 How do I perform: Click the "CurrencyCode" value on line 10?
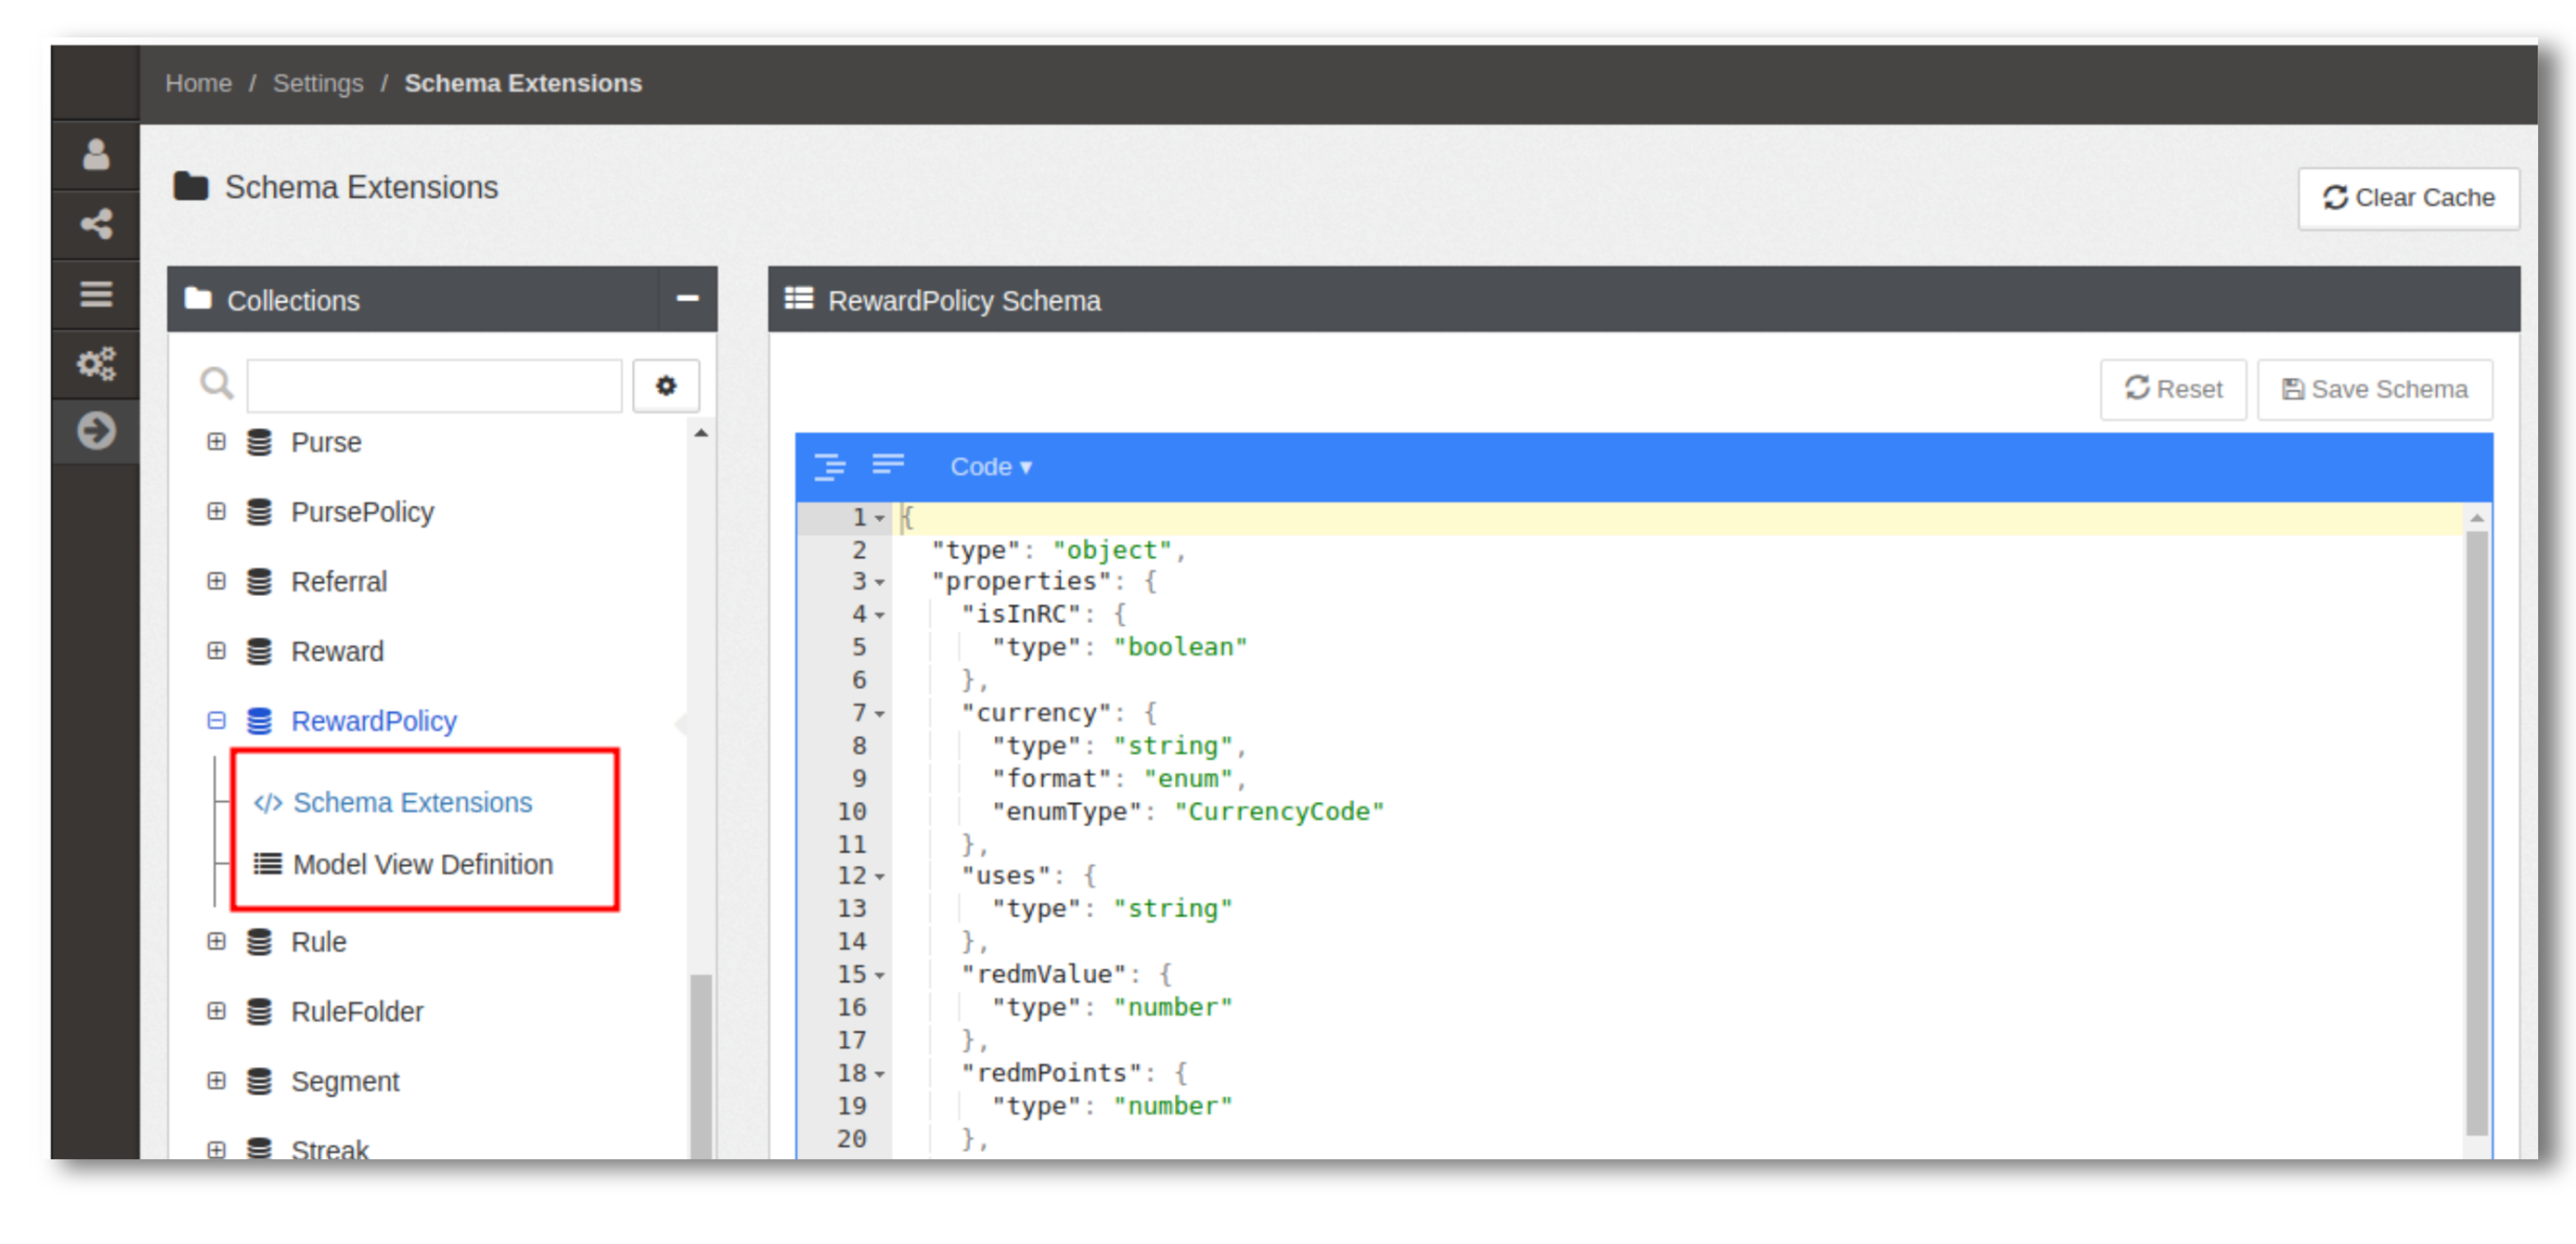point(1279,812)
